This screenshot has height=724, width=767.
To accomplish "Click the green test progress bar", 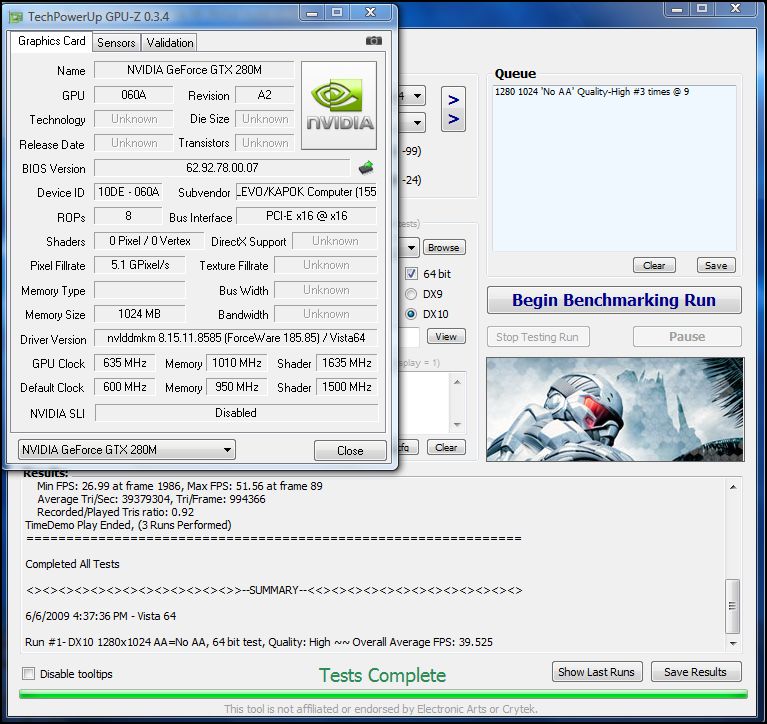I will click(x=383, y=694).
